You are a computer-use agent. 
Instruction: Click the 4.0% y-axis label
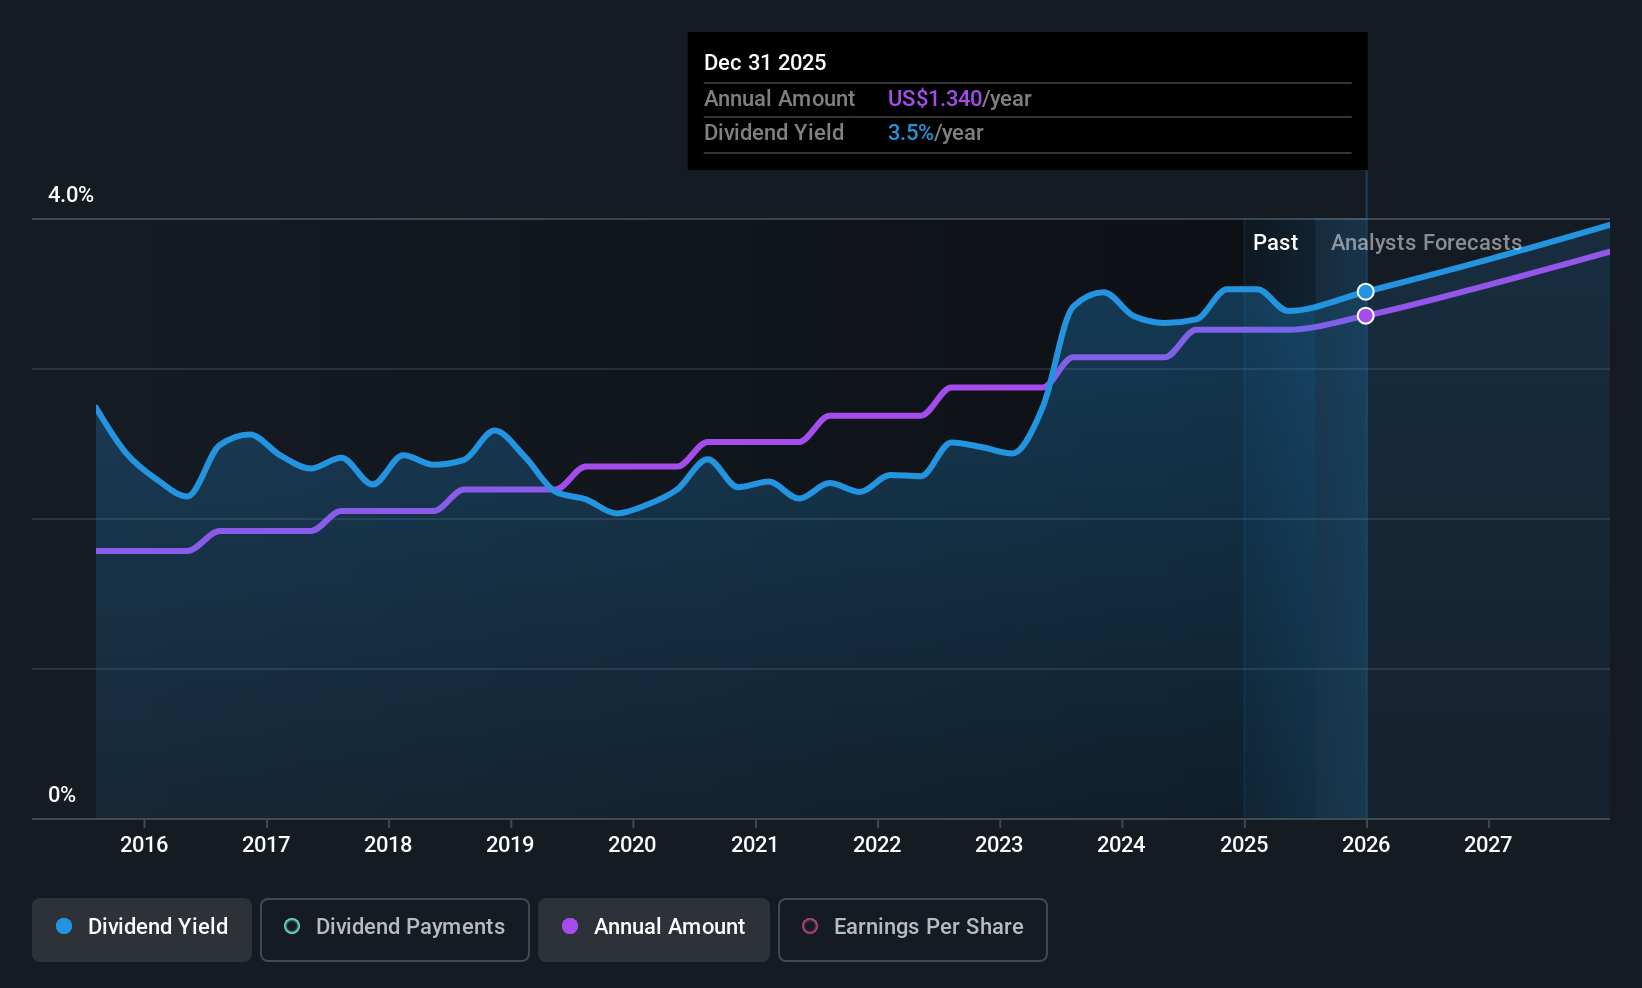pos(71,195)
